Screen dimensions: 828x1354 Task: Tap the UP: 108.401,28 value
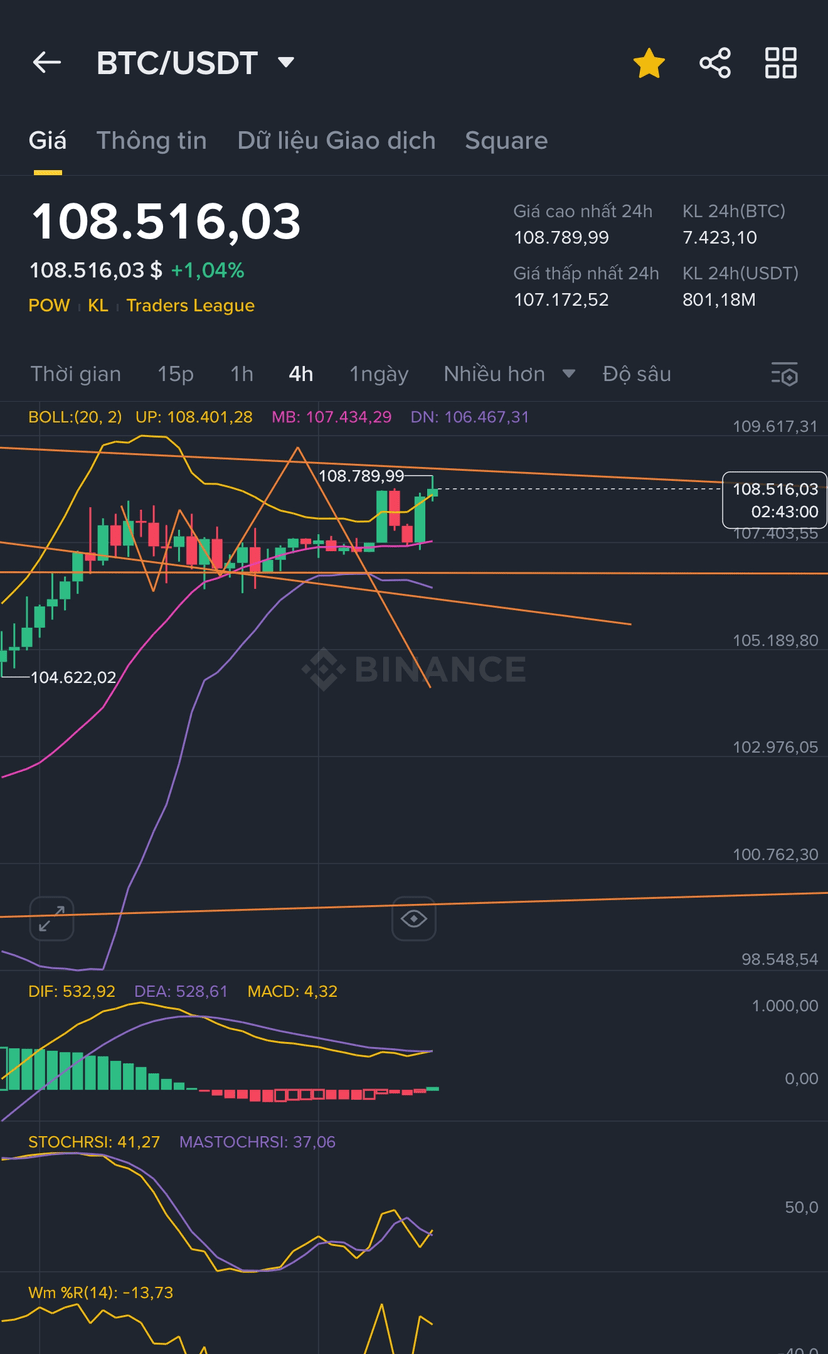pyautogui.click(x=194, y=417)
